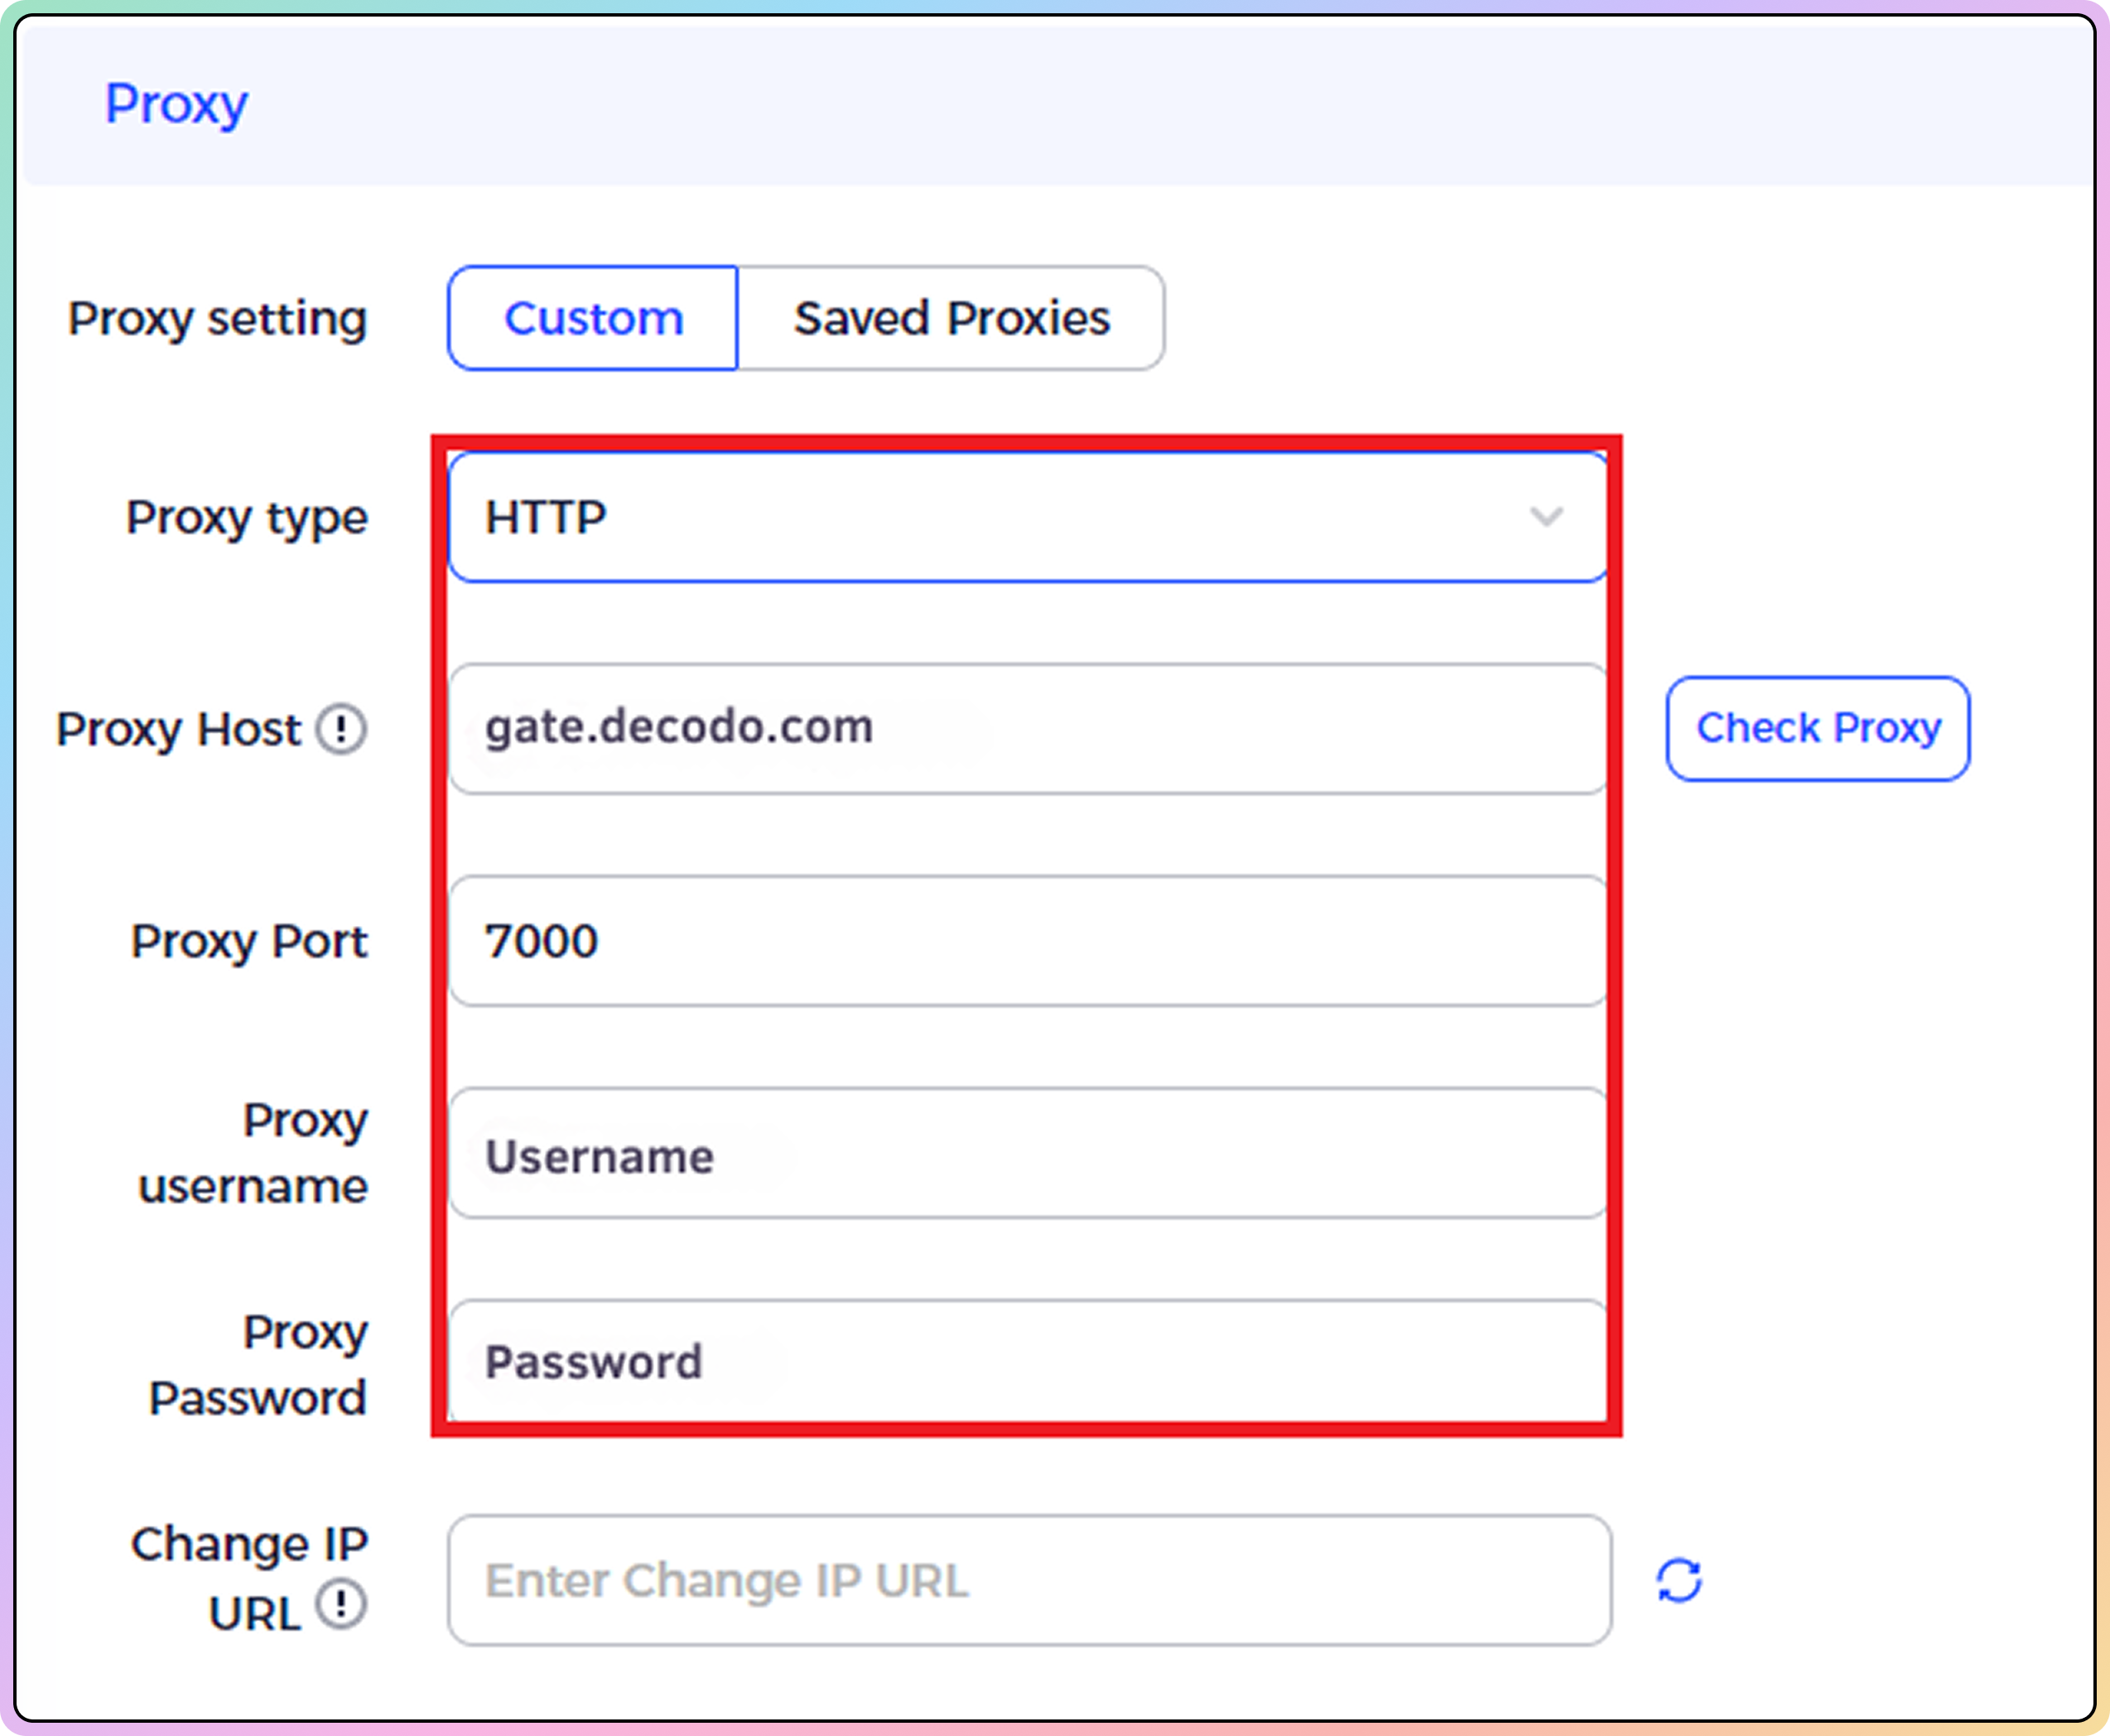Focus the Proxy Host field with gate.decodo.com
The width and height of the screenshot is (2110, 1736).
pyautogui.click(x=1028, y=729)
